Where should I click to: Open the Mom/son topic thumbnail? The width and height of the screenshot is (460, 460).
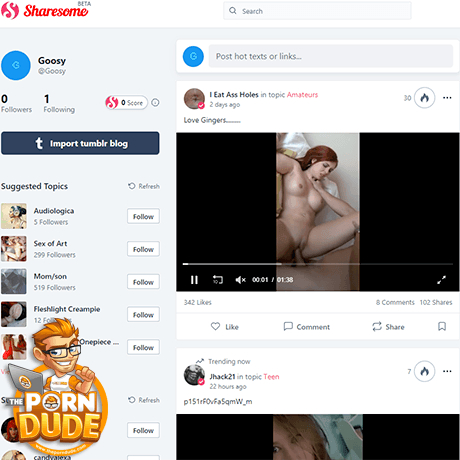tap(14, 281)
